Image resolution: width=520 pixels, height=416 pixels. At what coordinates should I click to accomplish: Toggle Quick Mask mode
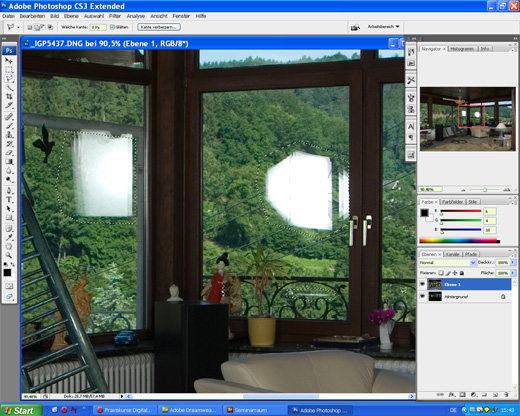coord(9,286)
